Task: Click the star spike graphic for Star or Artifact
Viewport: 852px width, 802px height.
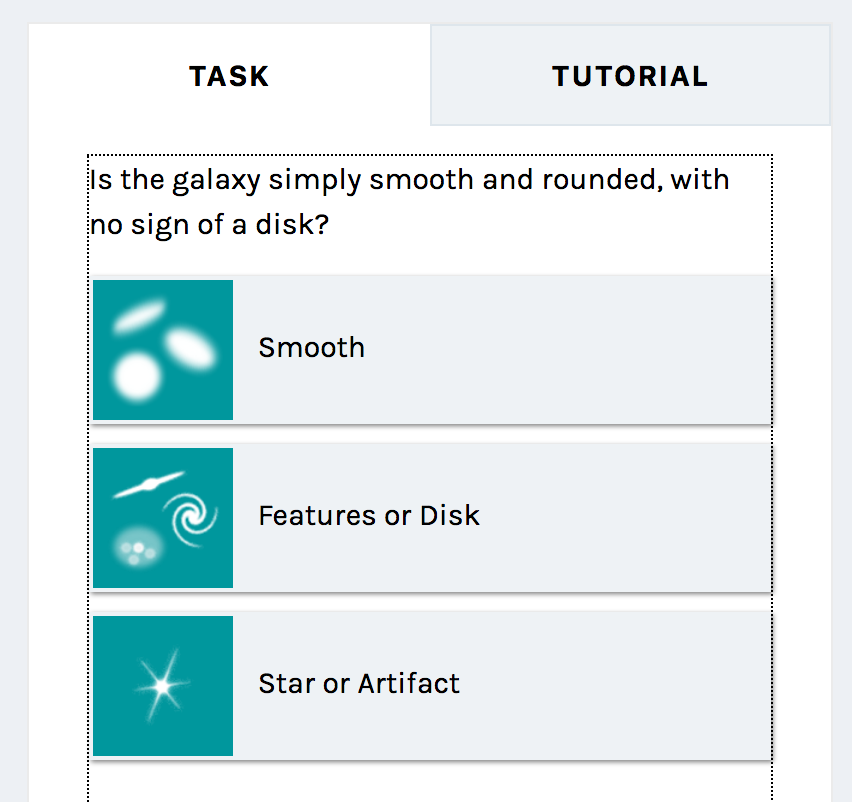Action: pyautogui.click(x=161, y=684)
